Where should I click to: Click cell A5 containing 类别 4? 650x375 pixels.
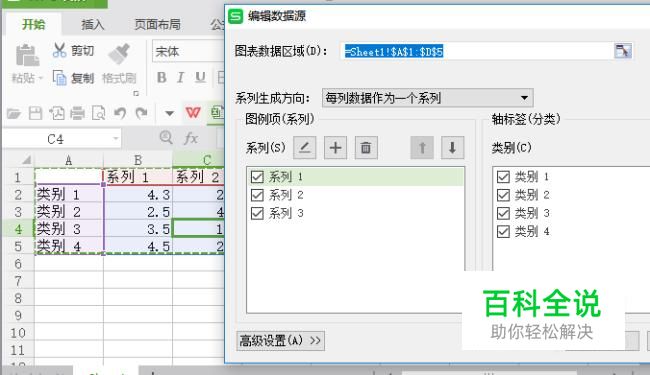point(69,246)
